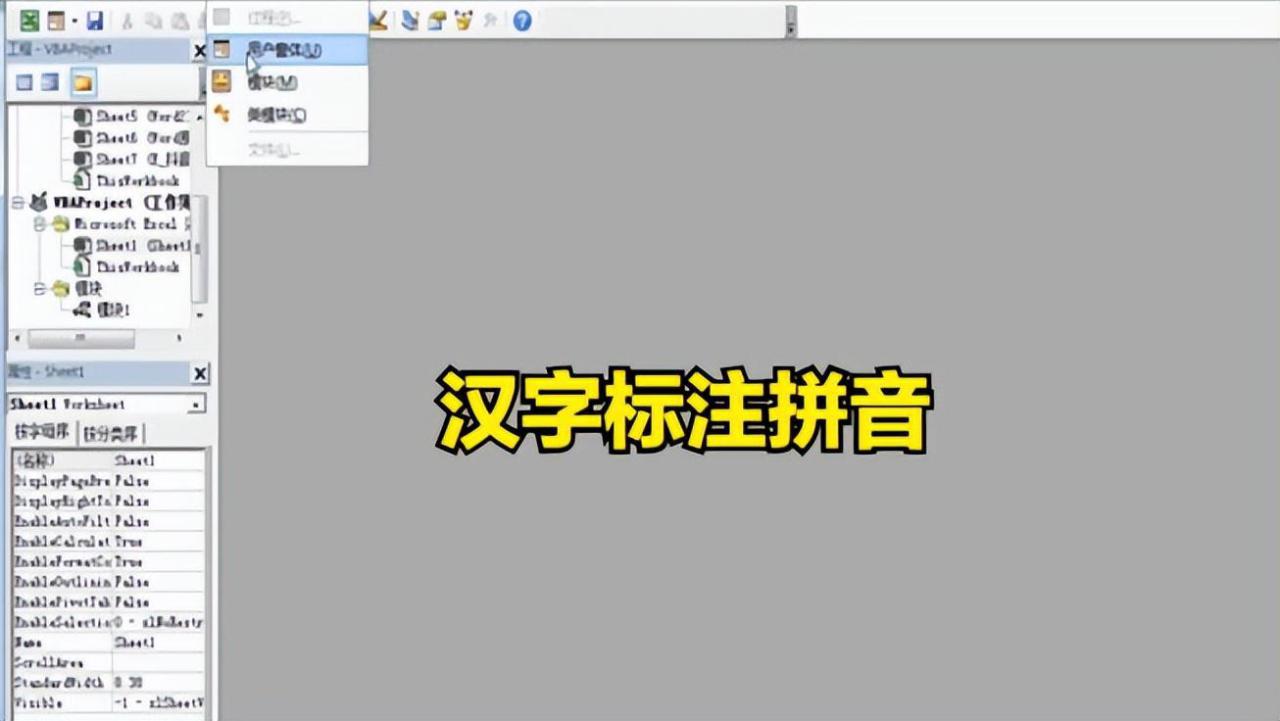The height and width of the screenshot is (721, 1280).
Task: Collapse the Microsoft Excel objects folder
Action: [40, 224]
